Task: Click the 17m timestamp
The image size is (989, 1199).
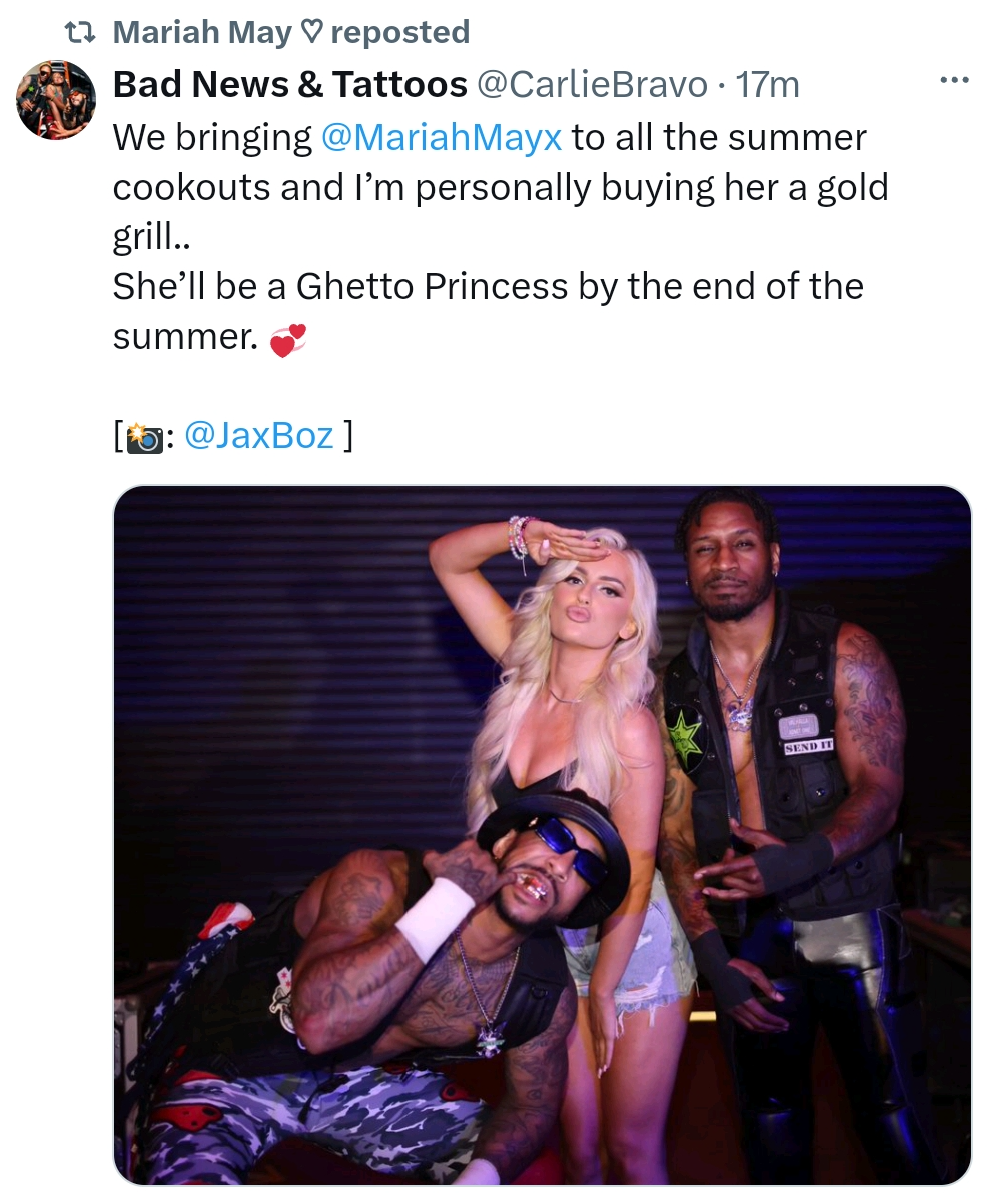Action: click(x=767, y=84)
